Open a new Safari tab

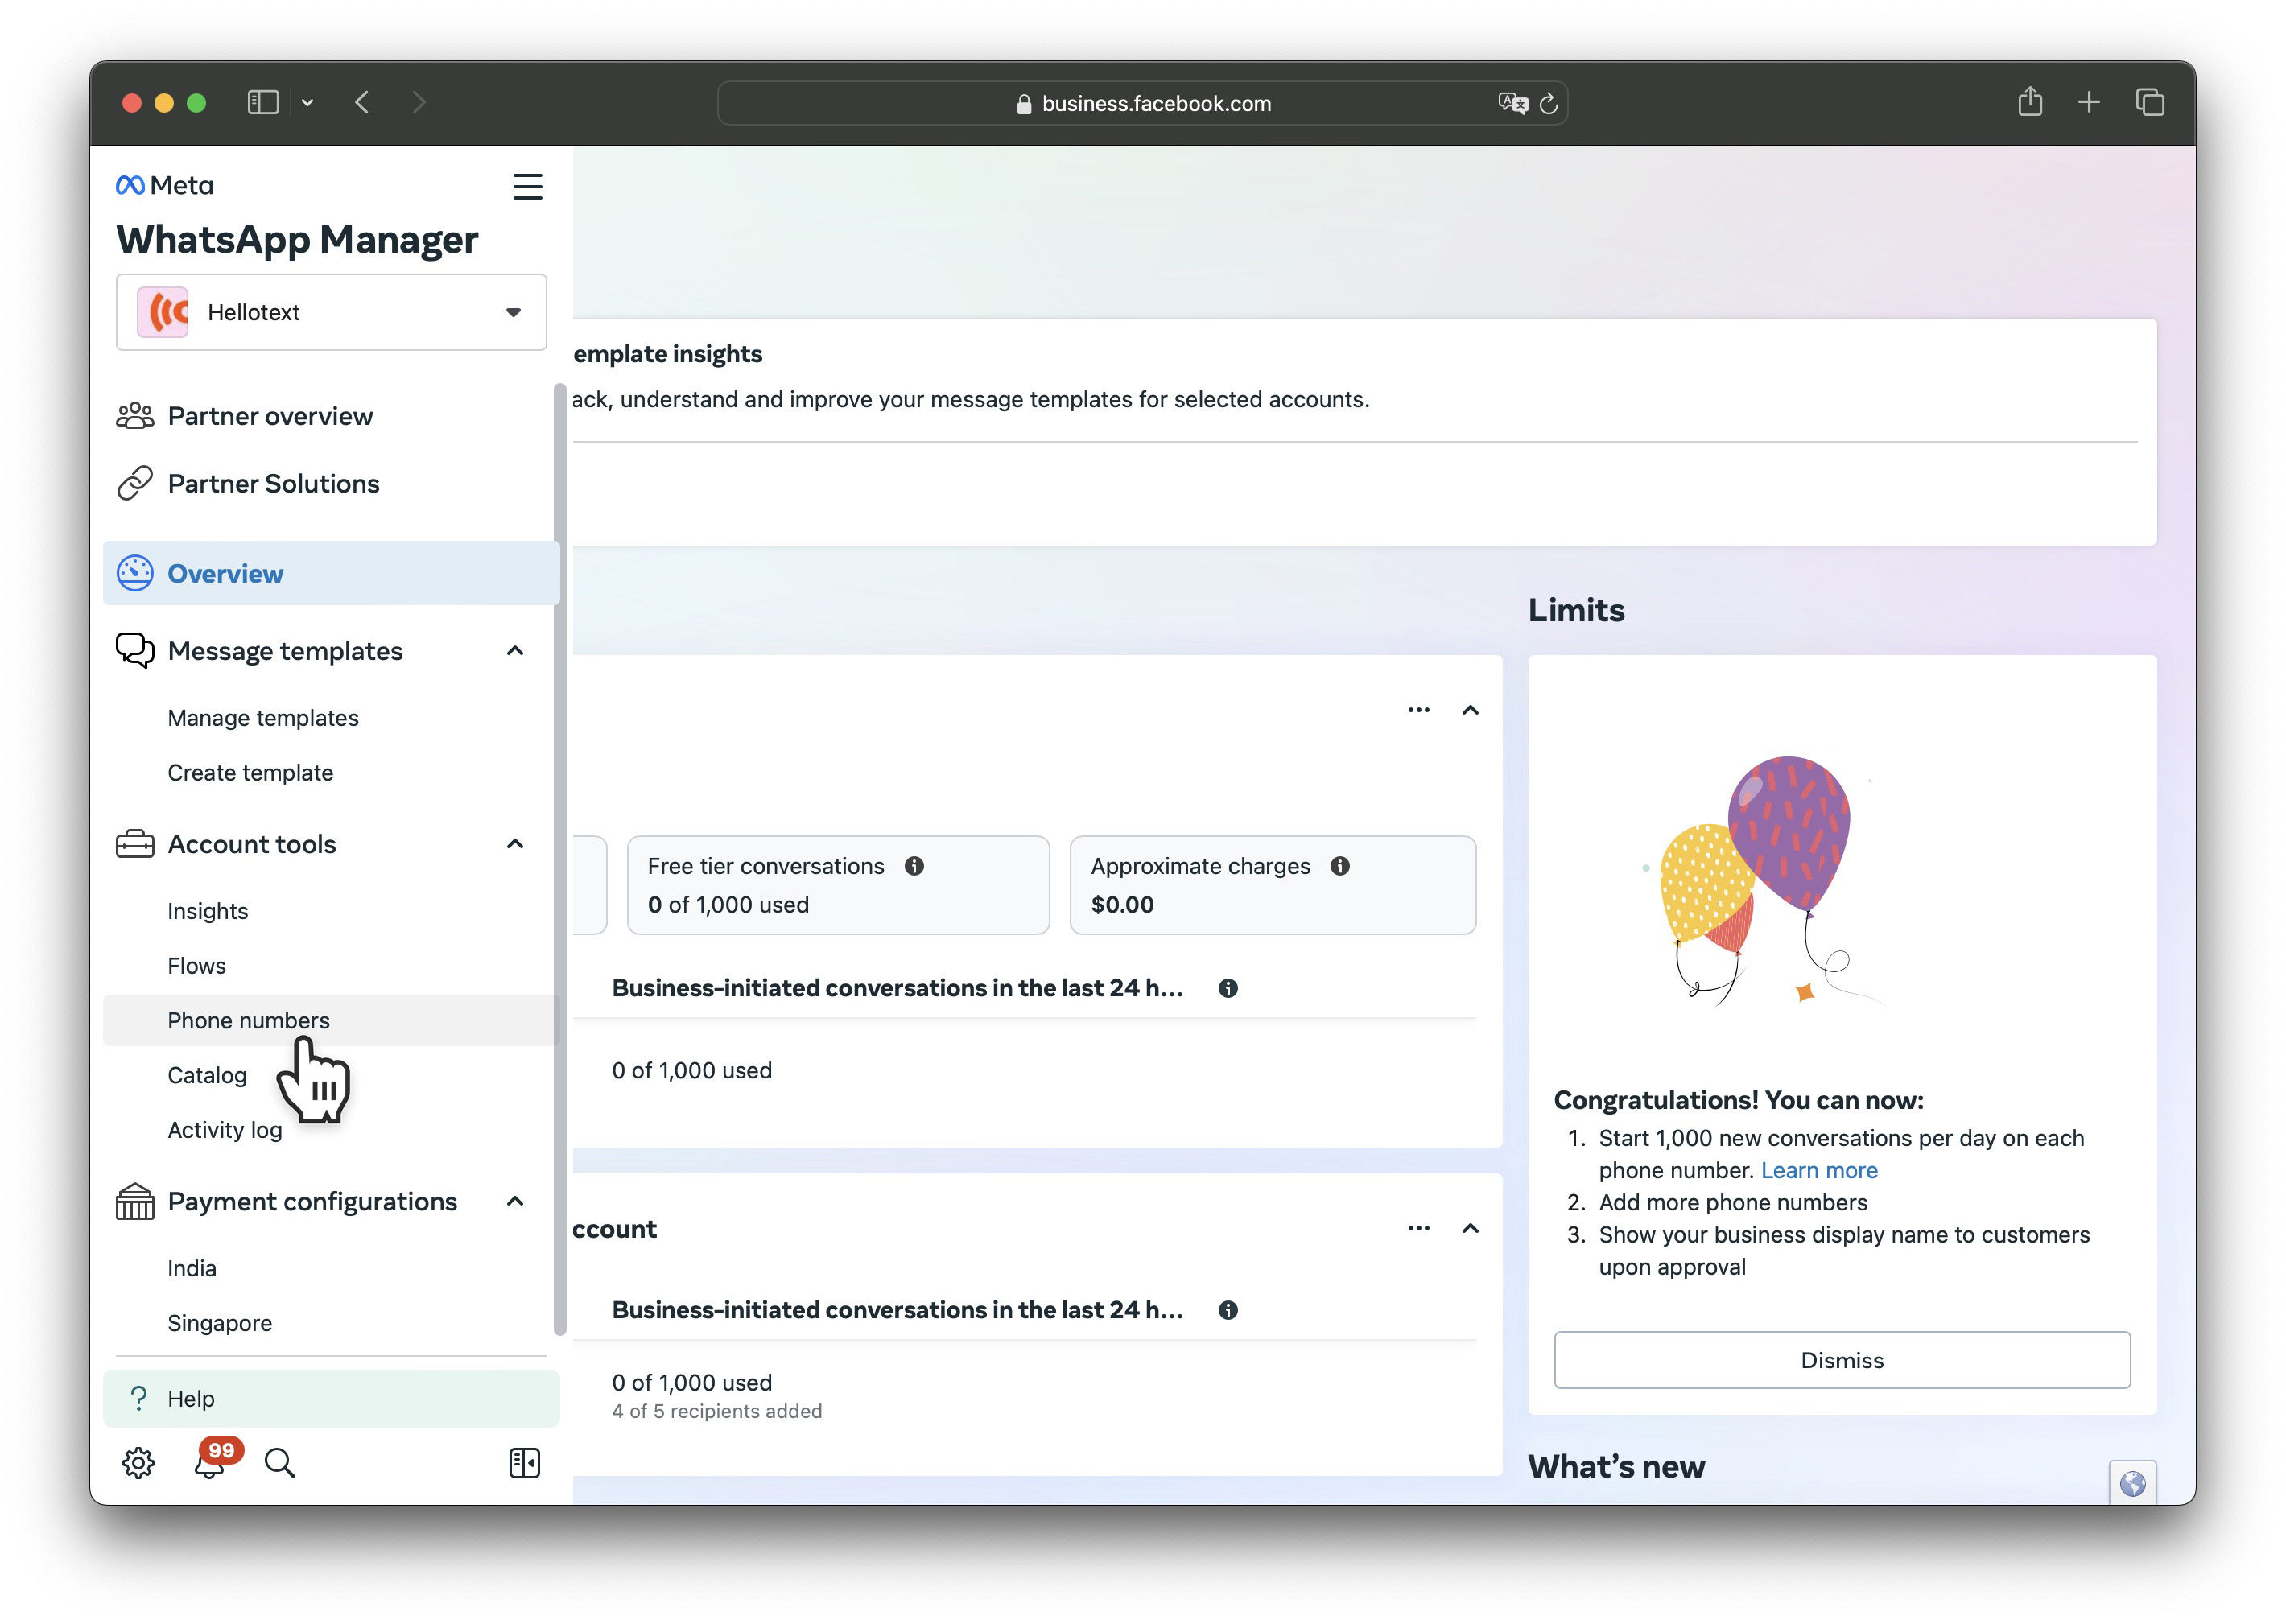click(2088, 102)
